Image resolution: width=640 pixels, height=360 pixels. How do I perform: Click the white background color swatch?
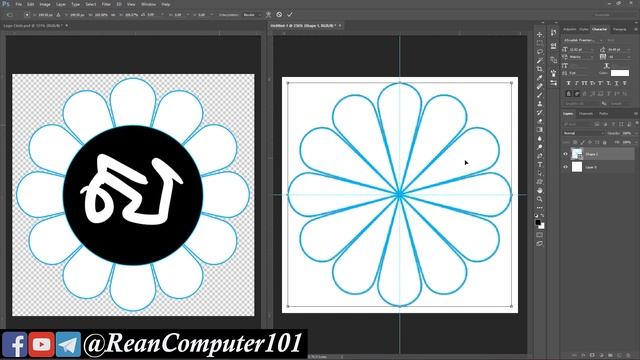tap(542, 226)
